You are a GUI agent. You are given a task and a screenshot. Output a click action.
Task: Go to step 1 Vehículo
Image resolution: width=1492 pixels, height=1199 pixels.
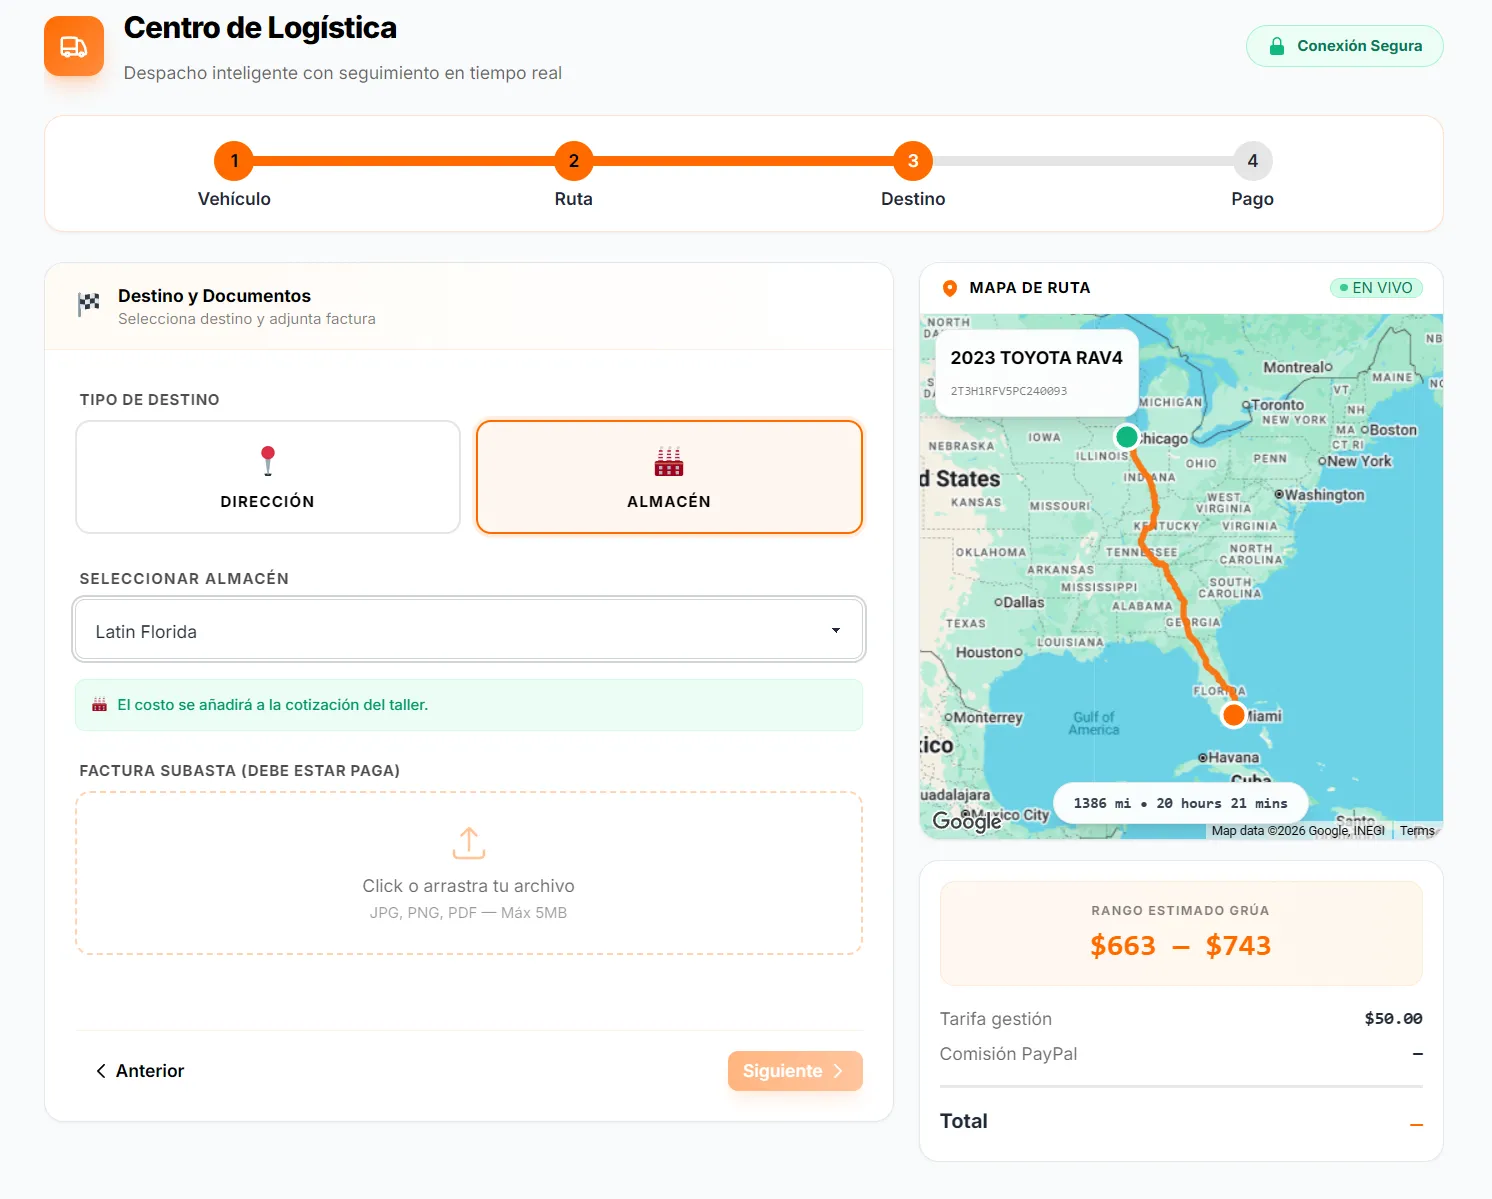click(x=234, y=161)
